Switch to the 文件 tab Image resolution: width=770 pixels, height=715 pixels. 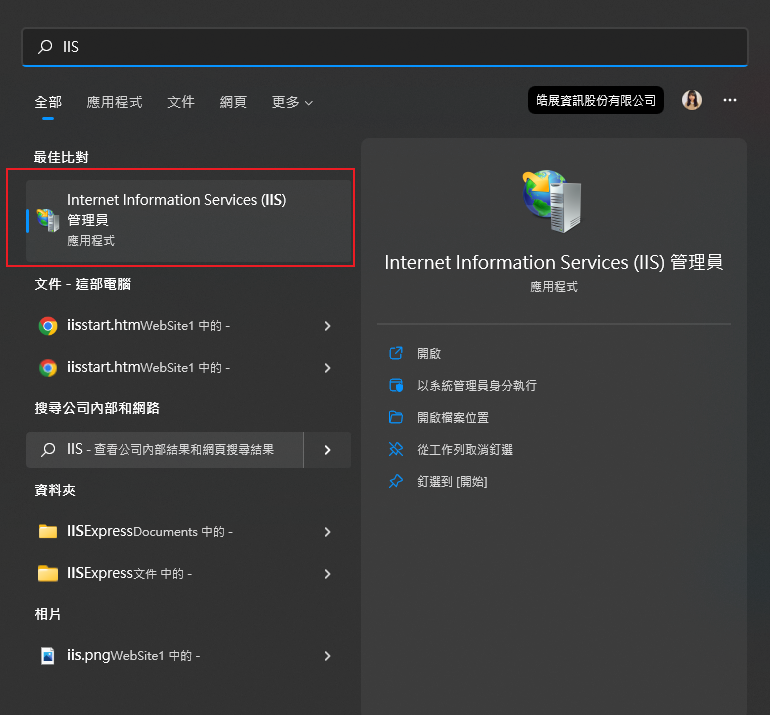pos(181,102)
